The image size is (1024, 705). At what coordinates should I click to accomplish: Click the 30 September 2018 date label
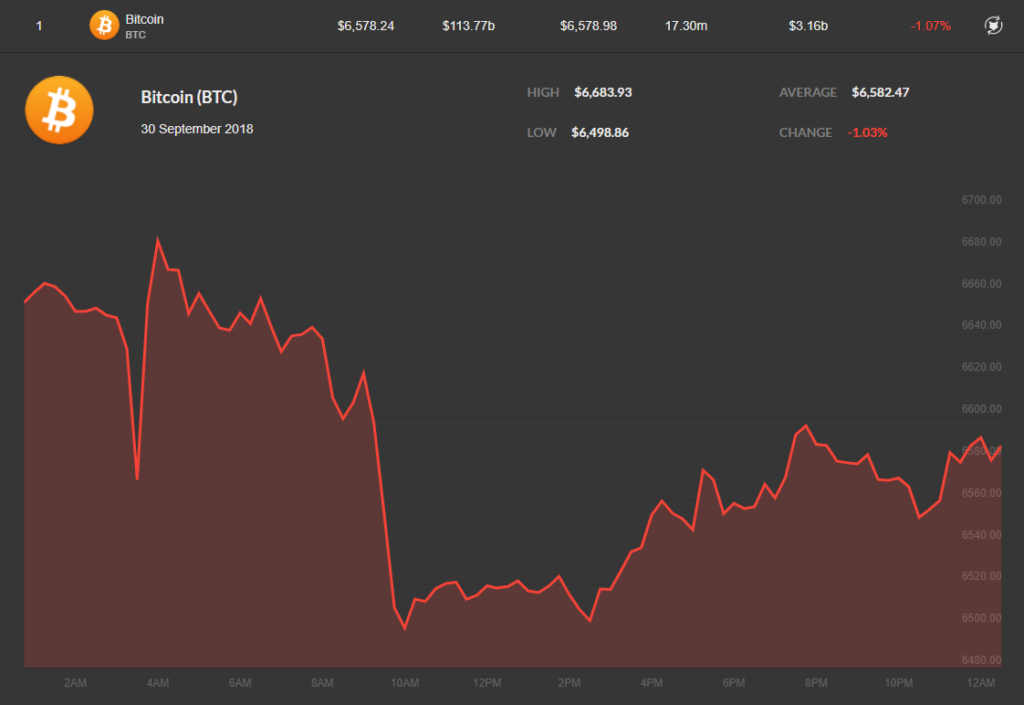click(x=197, y=129)
